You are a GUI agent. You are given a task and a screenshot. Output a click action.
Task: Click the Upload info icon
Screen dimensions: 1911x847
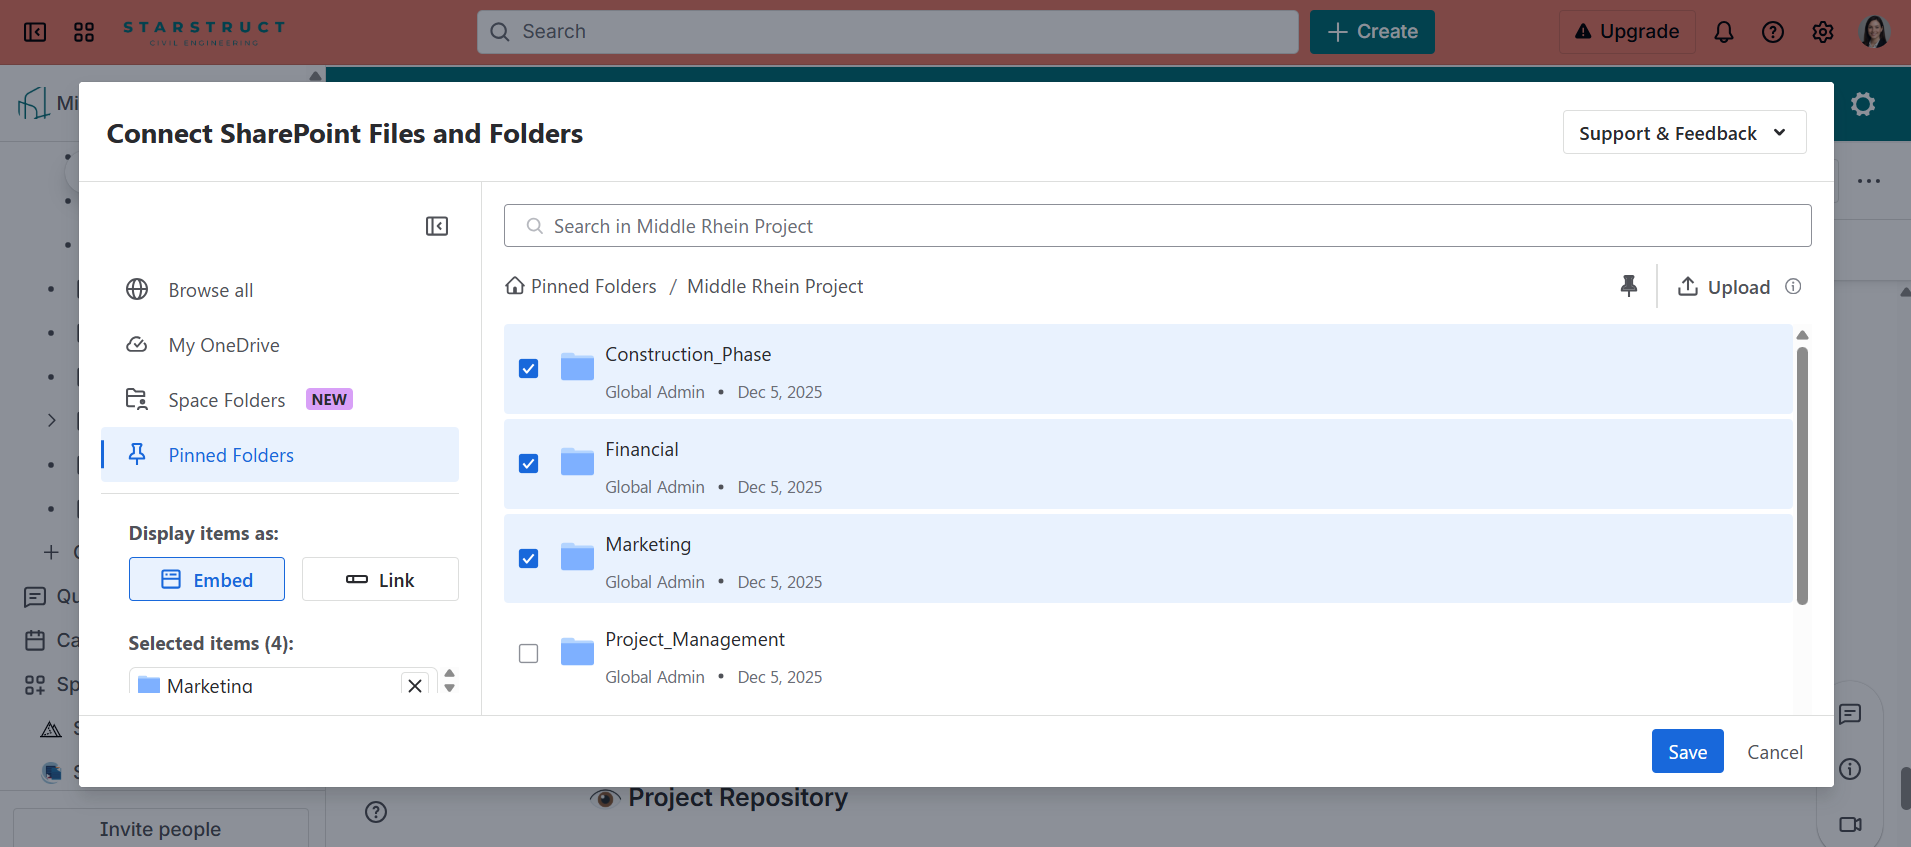(x=1793, y=287)
